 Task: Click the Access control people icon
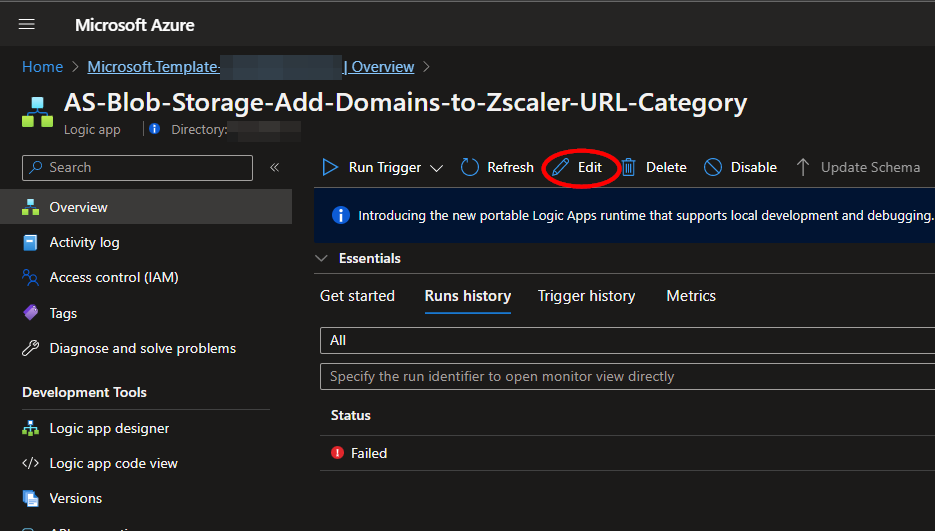pyautogui.click(x=30, y=277)
